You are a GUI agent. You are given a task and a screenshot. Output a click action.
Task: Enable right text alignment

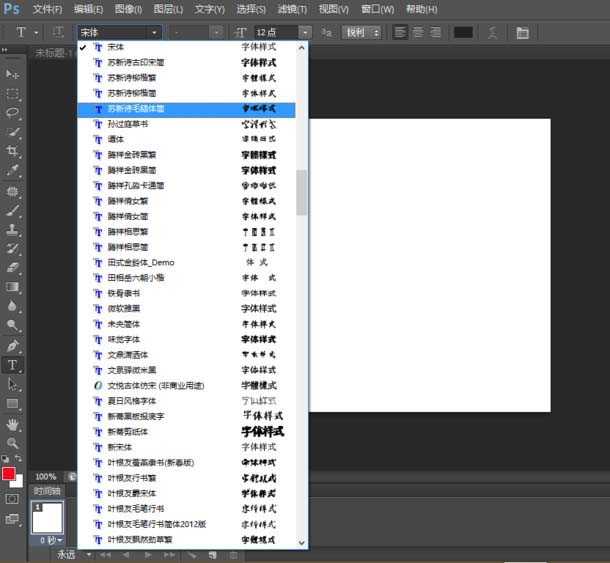[436, 33]
